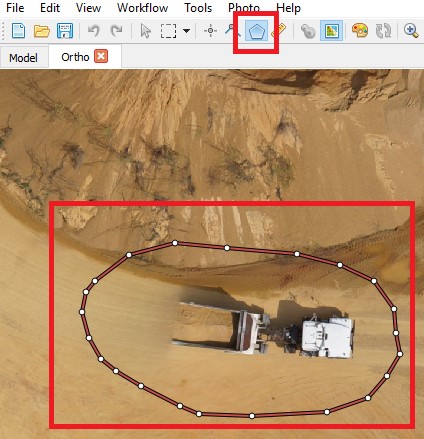Close the Ortho tab
This screenshot has width=424, height=439.
pyautogui.click(x=101, y=56)
